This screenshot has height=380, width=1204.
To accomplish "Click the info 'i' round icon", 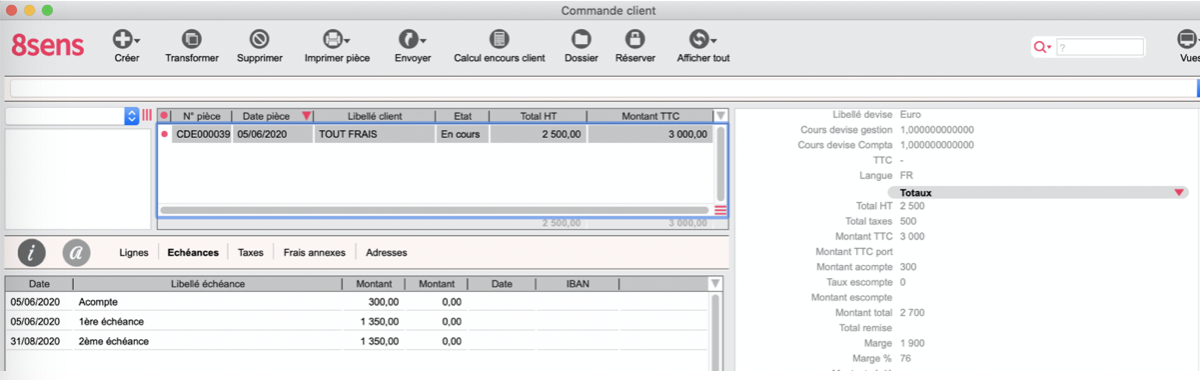I will pos(33,253).
